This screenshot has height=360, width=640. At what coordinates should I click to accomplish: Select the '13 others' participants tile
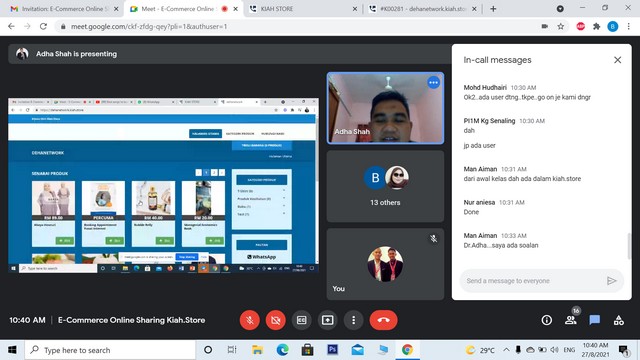pyautogui.click(x=385, y=186)
